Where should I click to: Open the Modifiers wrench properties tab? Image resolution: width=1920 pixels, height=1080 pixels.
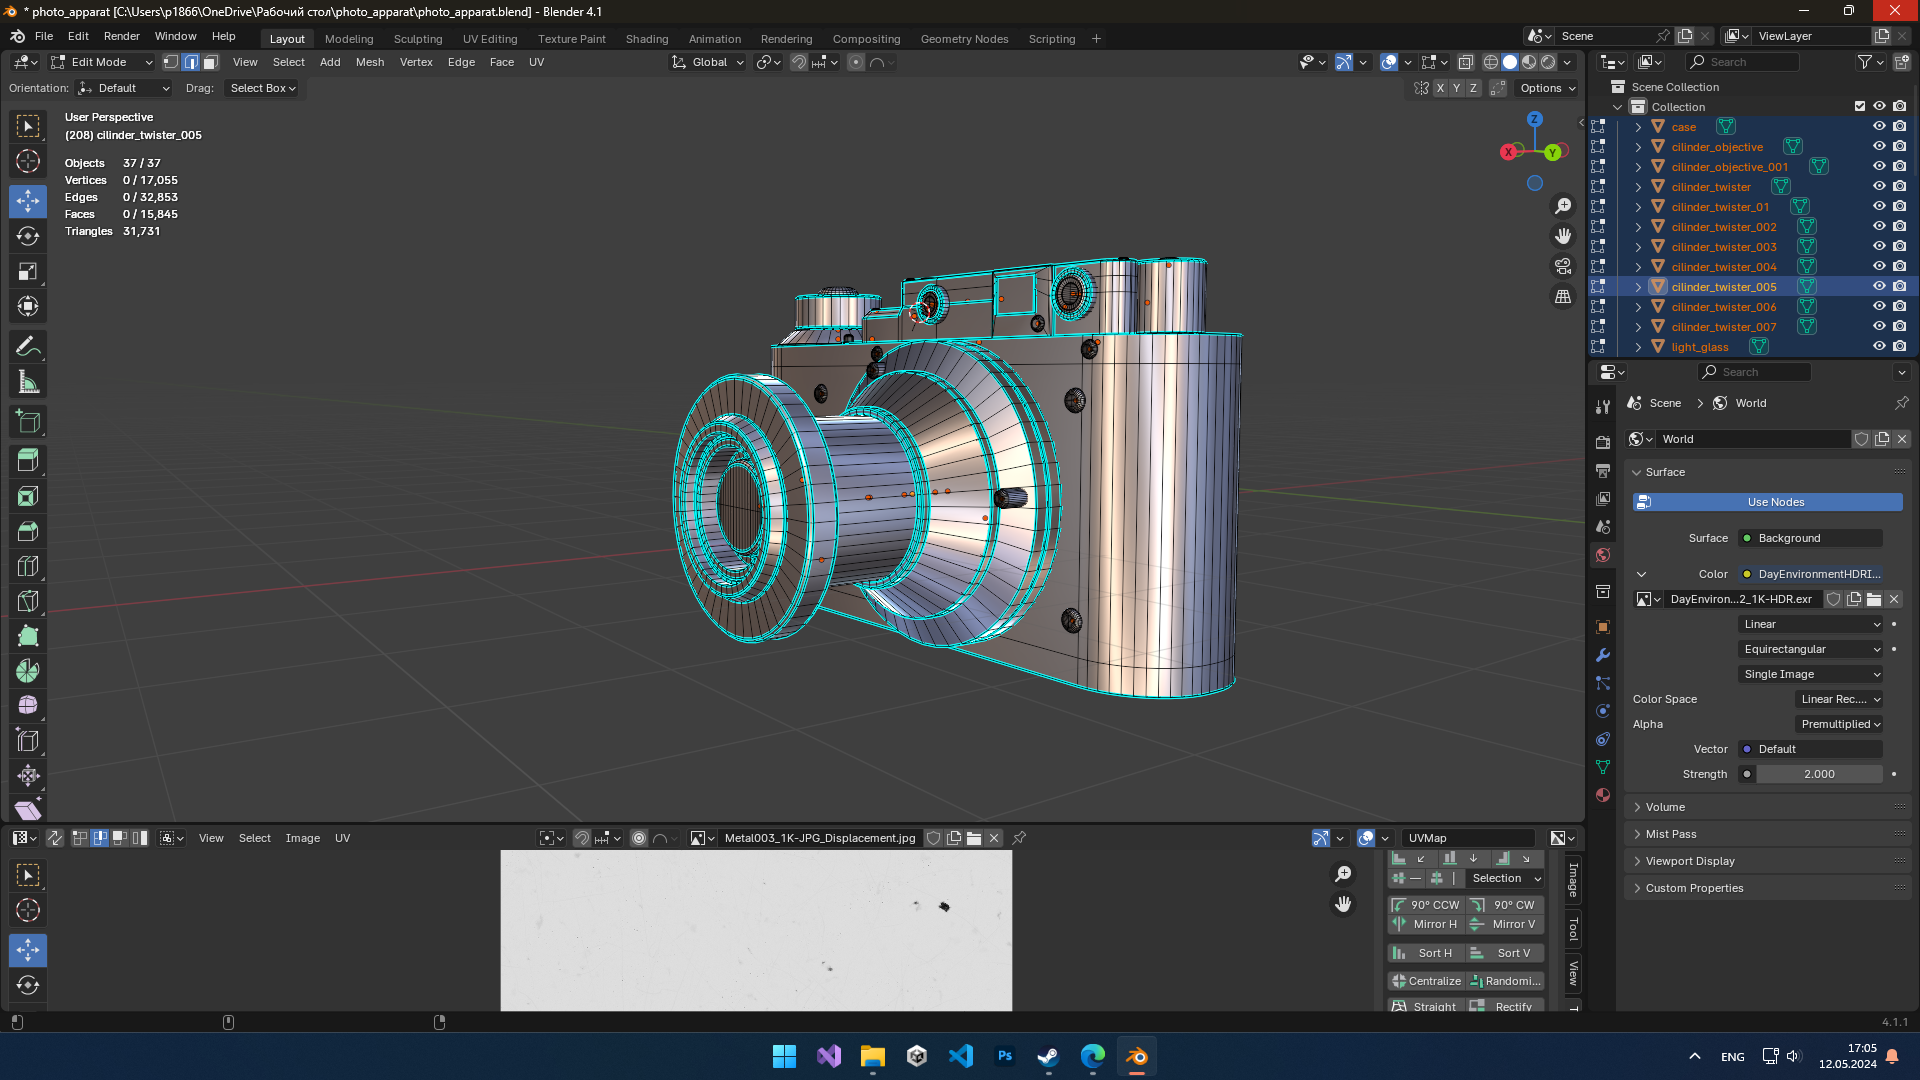[1603, 655]
